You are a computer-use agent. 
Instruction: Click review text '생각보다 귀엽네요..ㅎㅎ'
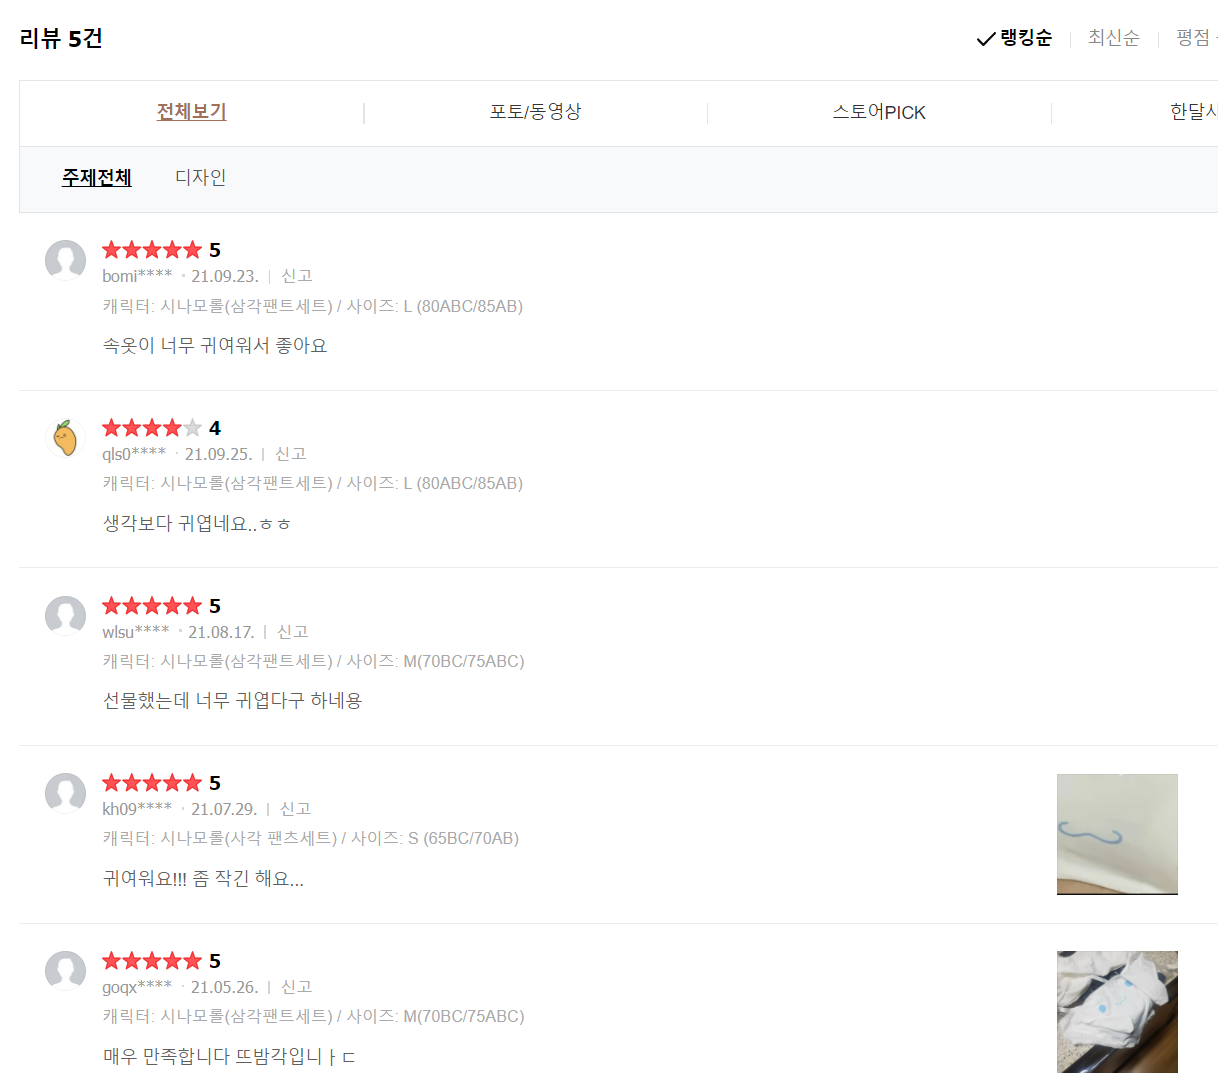(197, 524)
